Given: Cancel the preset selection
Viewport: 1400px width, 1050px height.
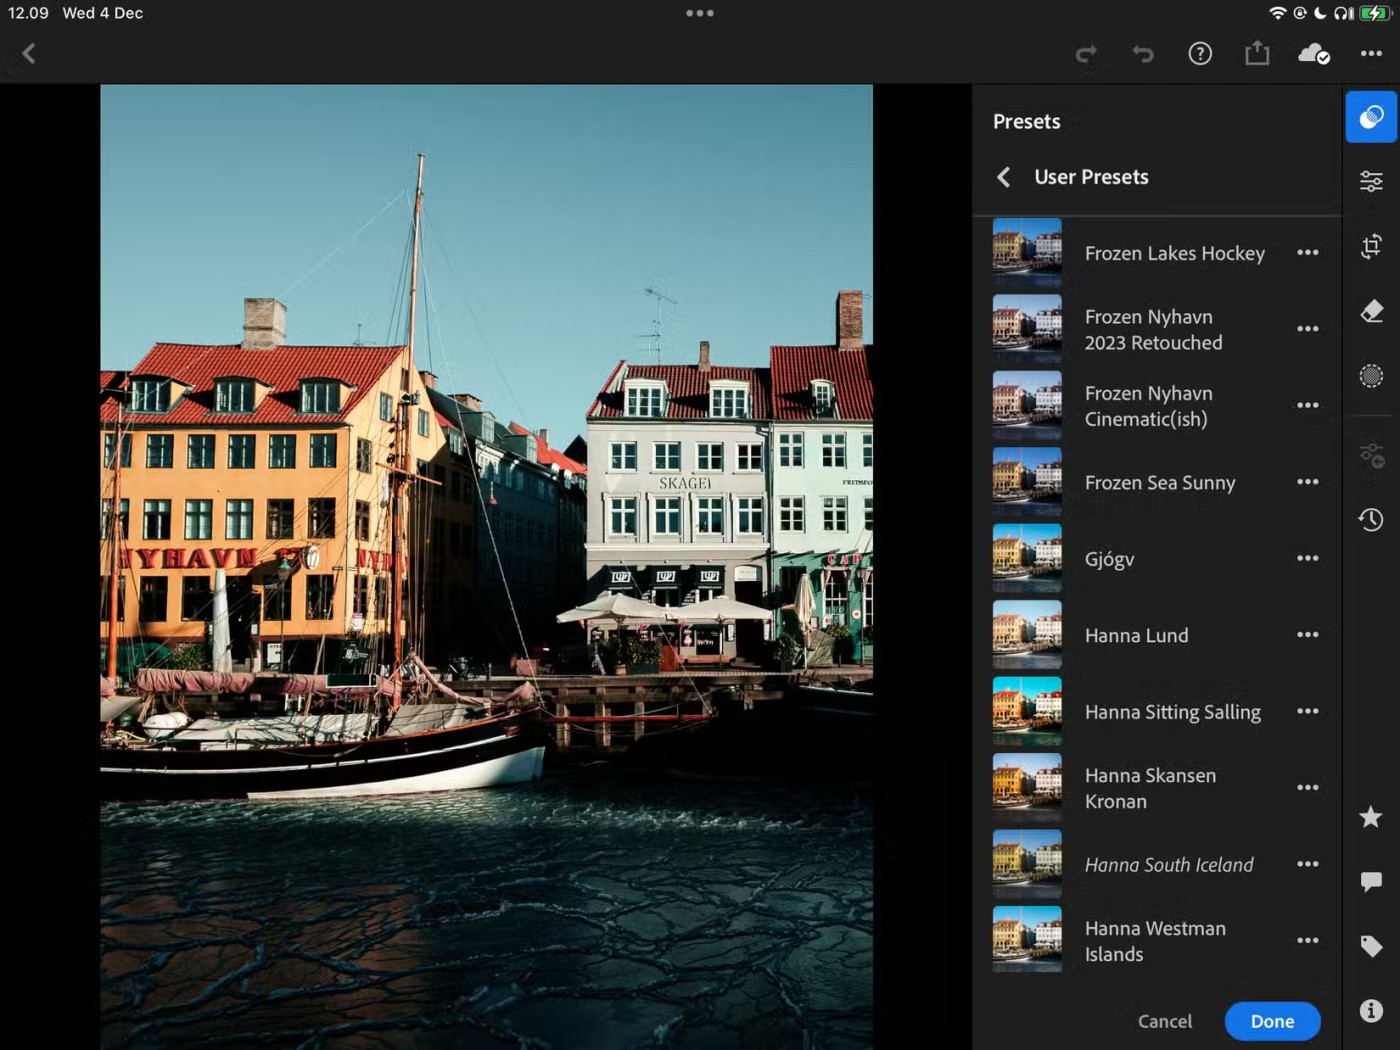Looking at the screenshot, I should [x=1164, y=1021].
